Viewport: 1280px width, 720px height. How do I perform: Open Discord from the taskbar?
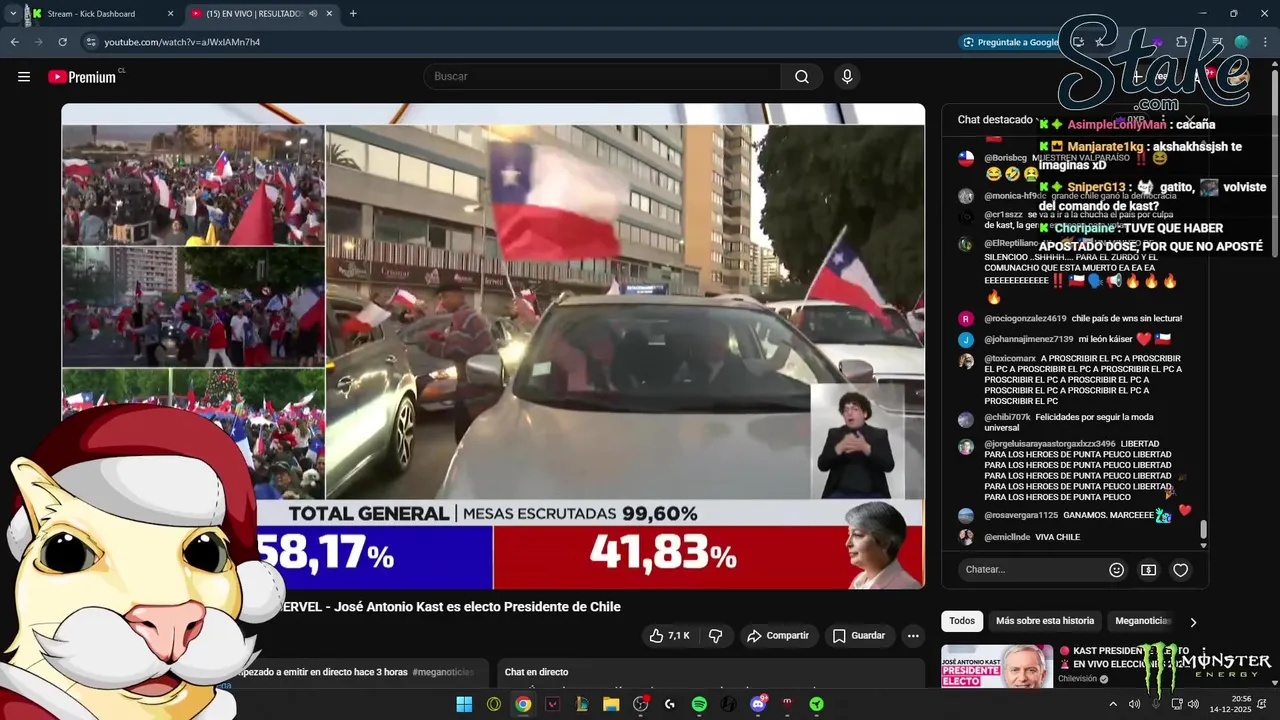point(758,705)
